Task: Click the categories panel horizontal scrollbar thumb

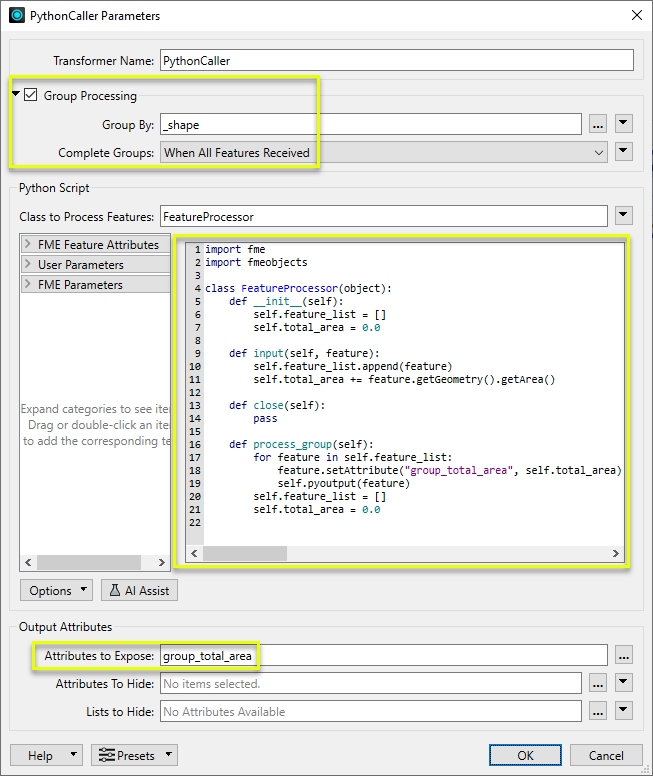Action: pyautogui.click(x=89, y=562)
